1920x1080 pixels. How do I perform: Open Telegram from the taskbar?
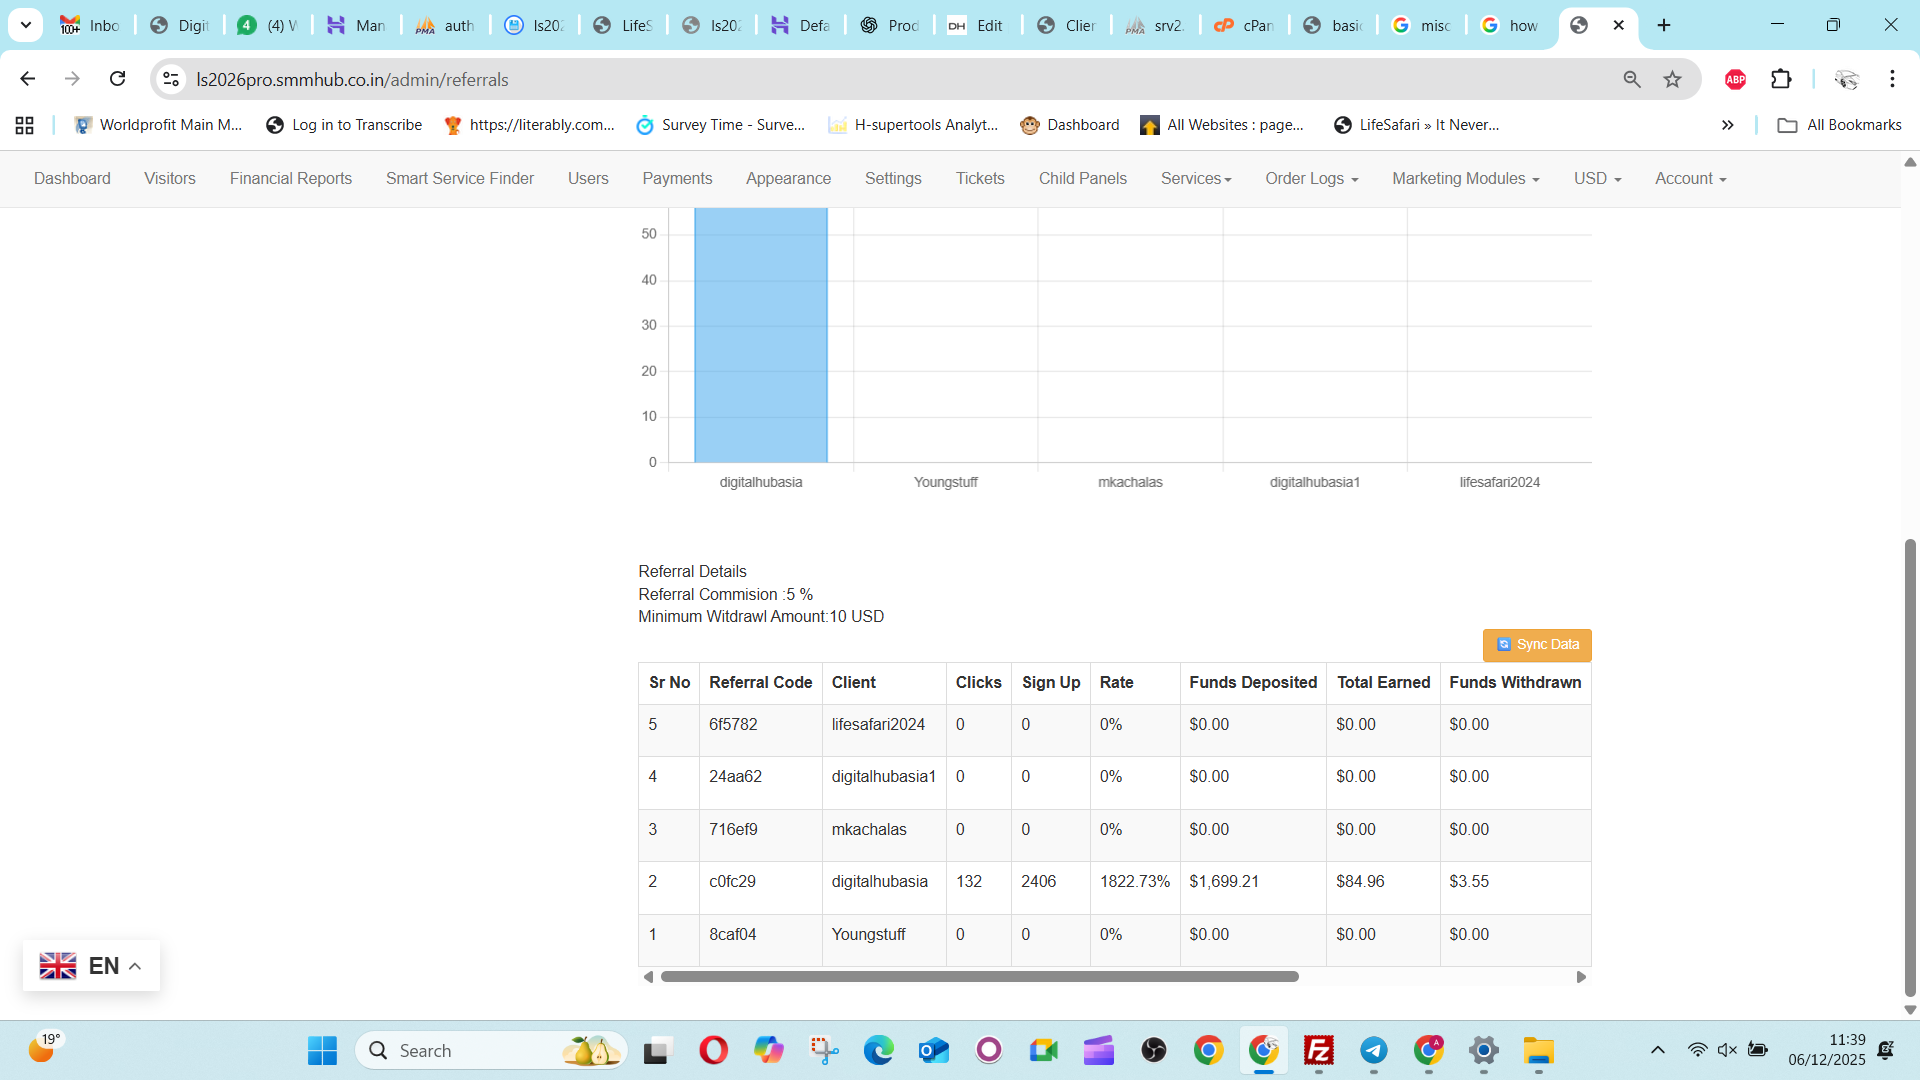tap(1373, 1050)
